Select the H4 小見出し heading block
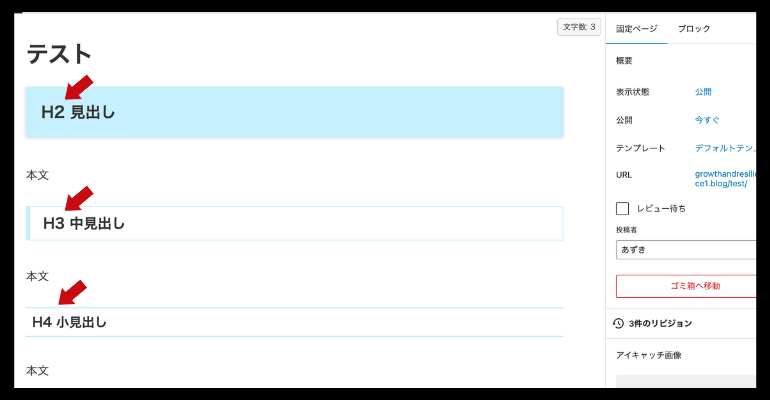Screen dimensions: 770x400 [294, 322]
